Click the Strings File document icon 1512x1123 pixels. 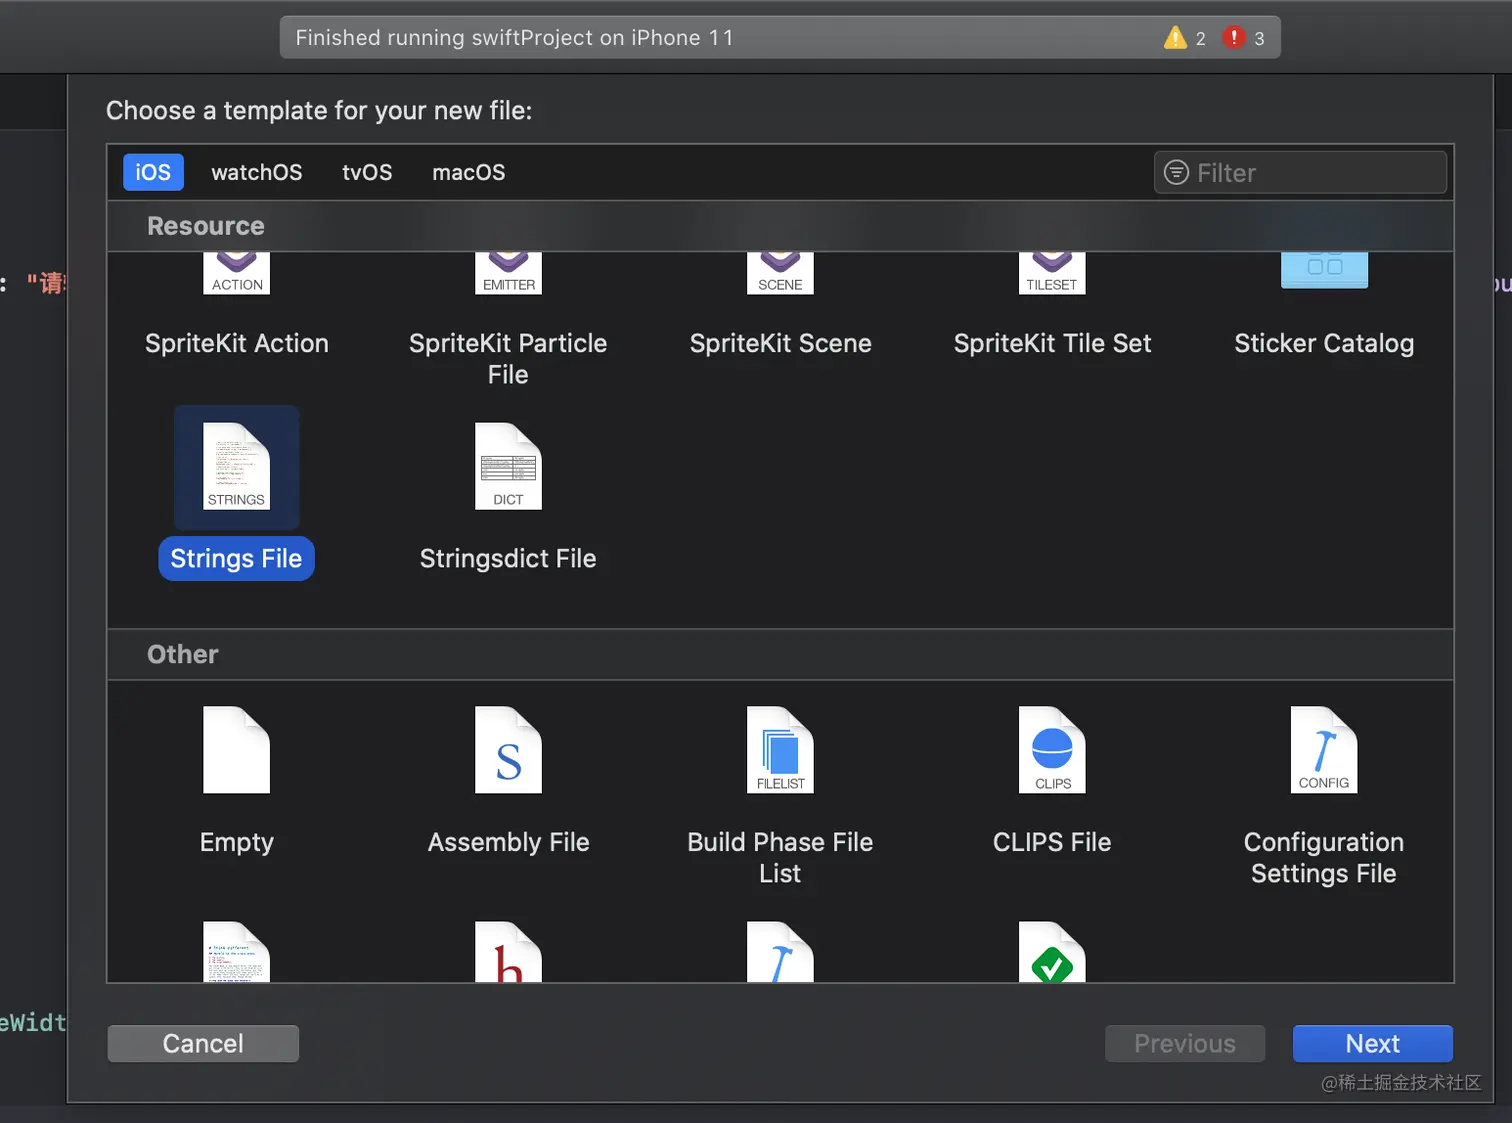(237, 467)
